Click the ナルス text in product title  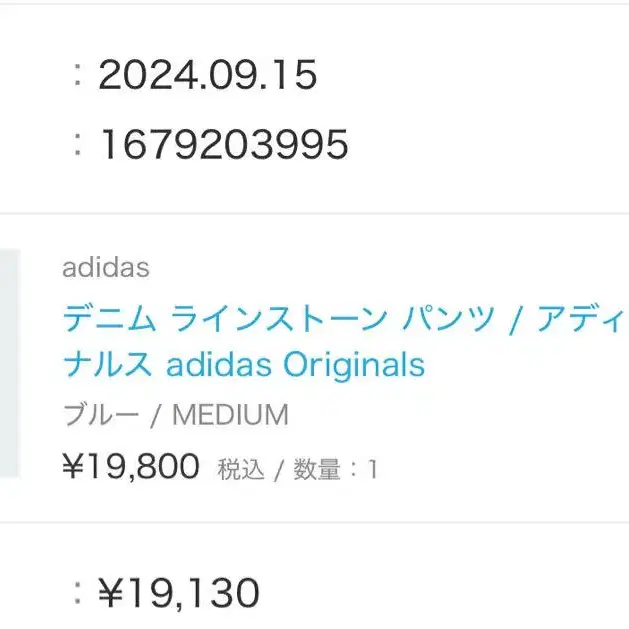tap(108, 364)
